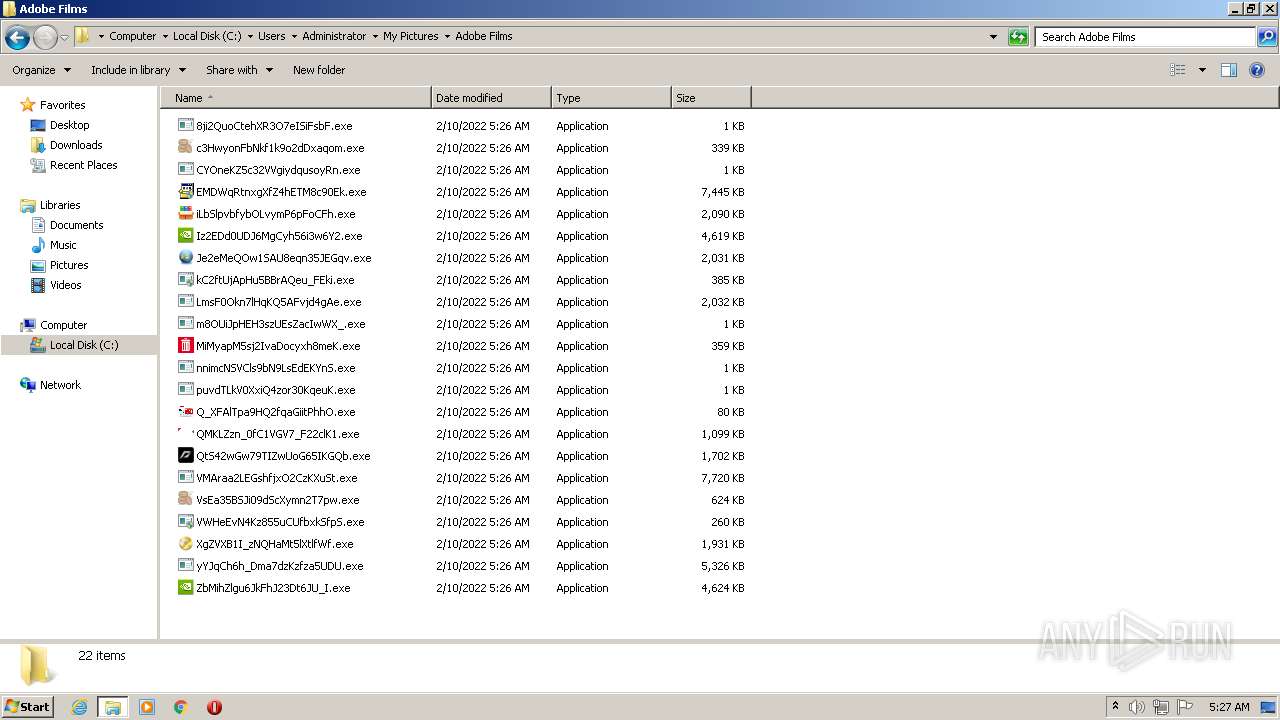Click the Start button

click(x=28, y=707)
